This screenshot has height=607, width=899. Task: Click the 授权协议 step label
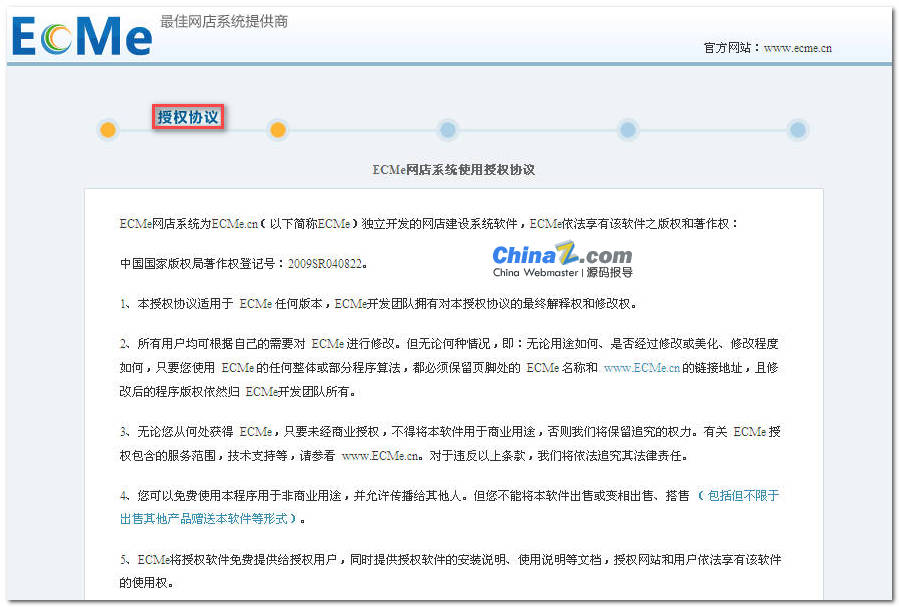(x=188, y=117)
